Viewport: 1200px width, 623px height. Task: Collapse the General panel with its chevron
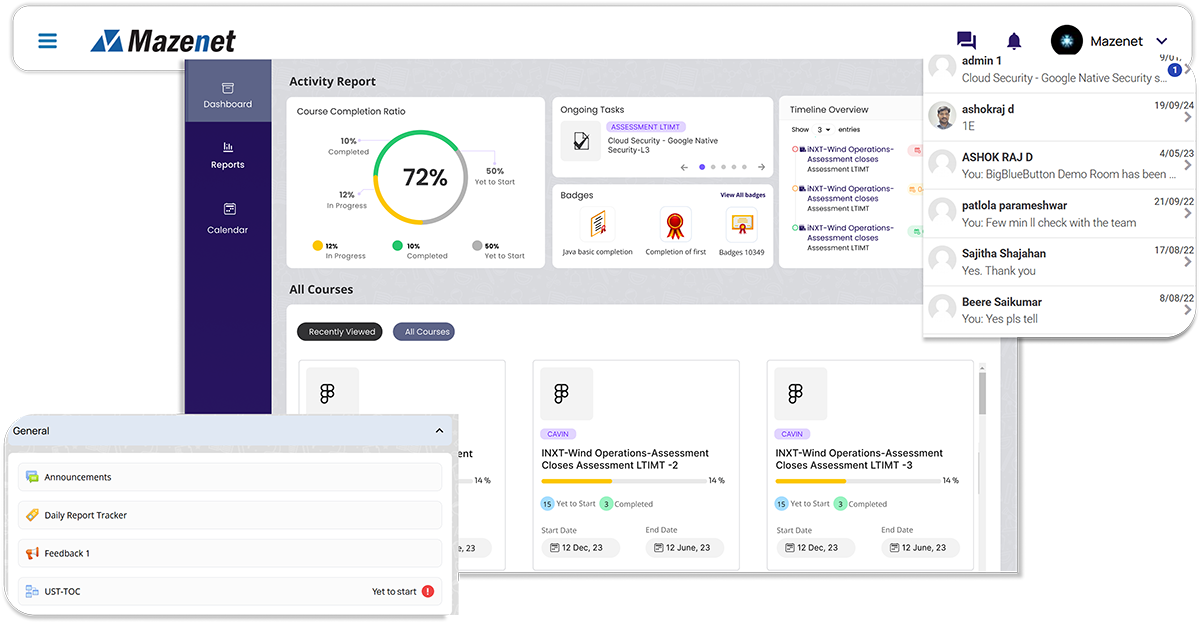439,430
